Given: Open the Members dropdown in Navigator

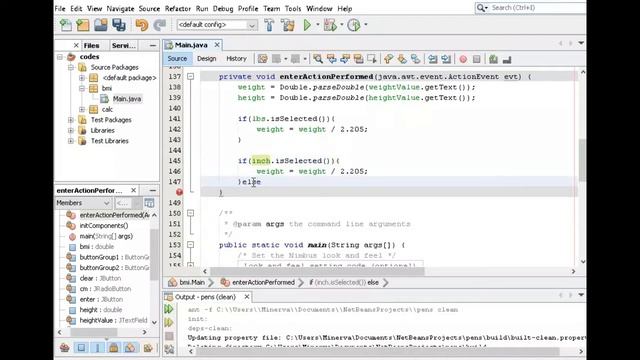Looking at the screenshot, I should click(83, 203).
